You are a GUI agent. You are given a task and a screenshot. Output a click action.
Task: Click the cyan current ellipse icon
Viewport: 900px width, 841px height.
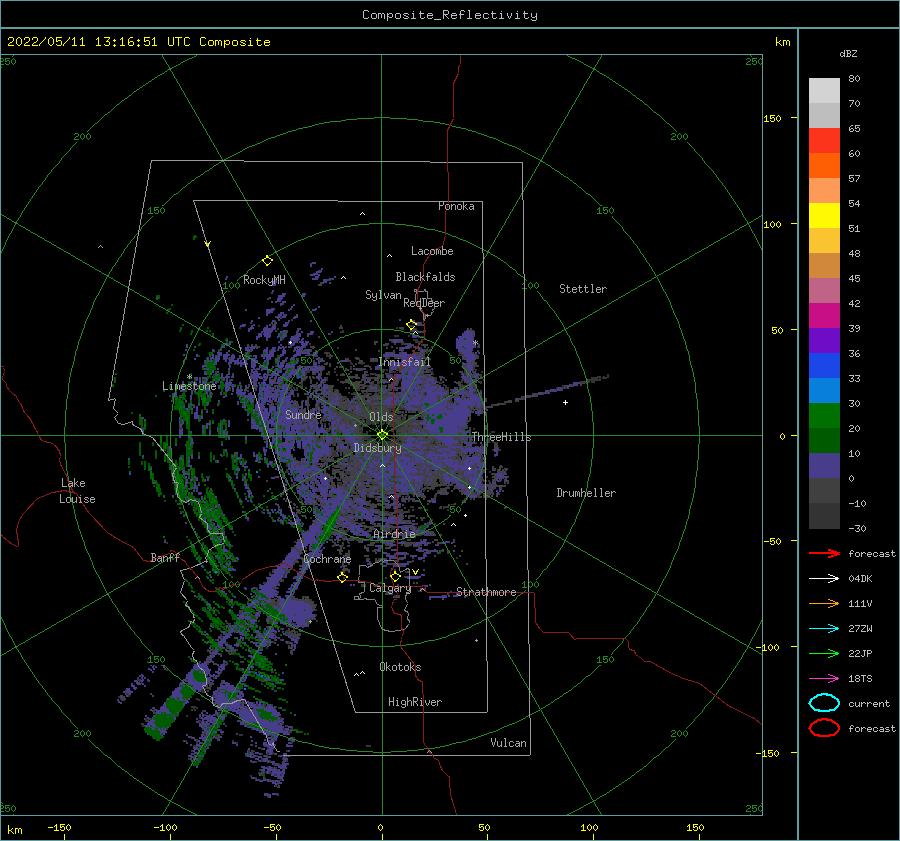pos(824,703)
